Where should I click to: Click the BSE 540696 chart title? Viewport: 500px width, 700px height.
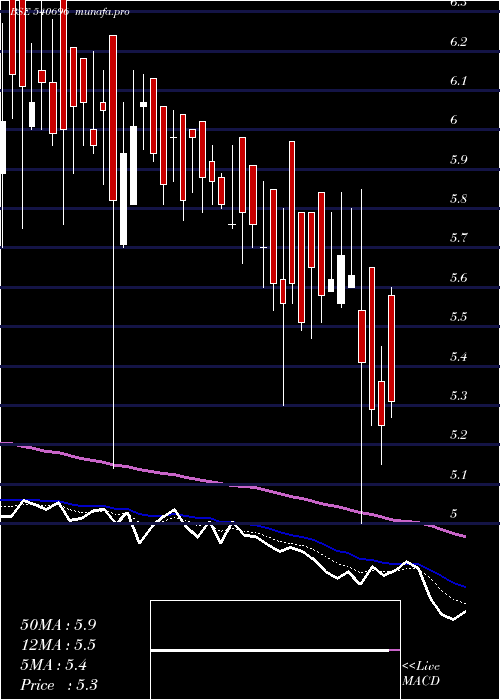(40, 12)
